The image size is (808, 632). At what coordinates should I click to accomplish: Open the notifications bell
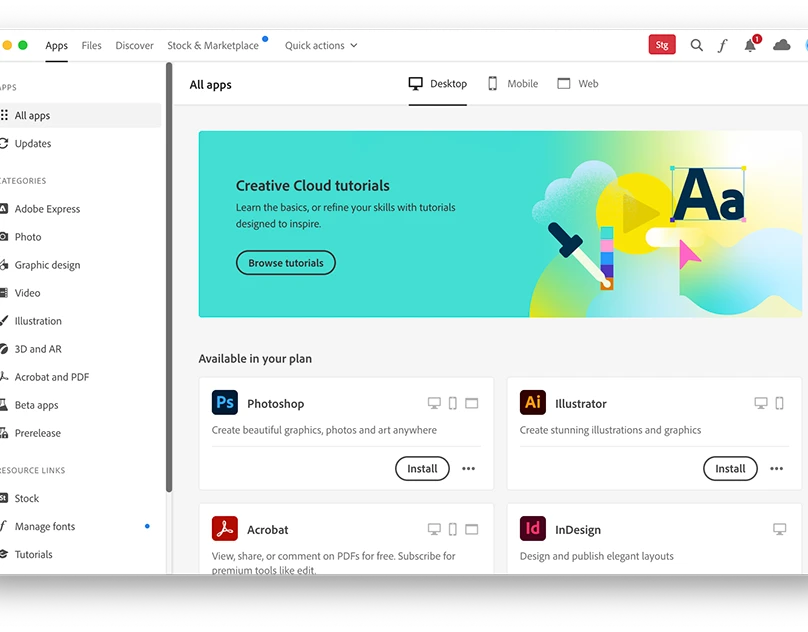750,45
